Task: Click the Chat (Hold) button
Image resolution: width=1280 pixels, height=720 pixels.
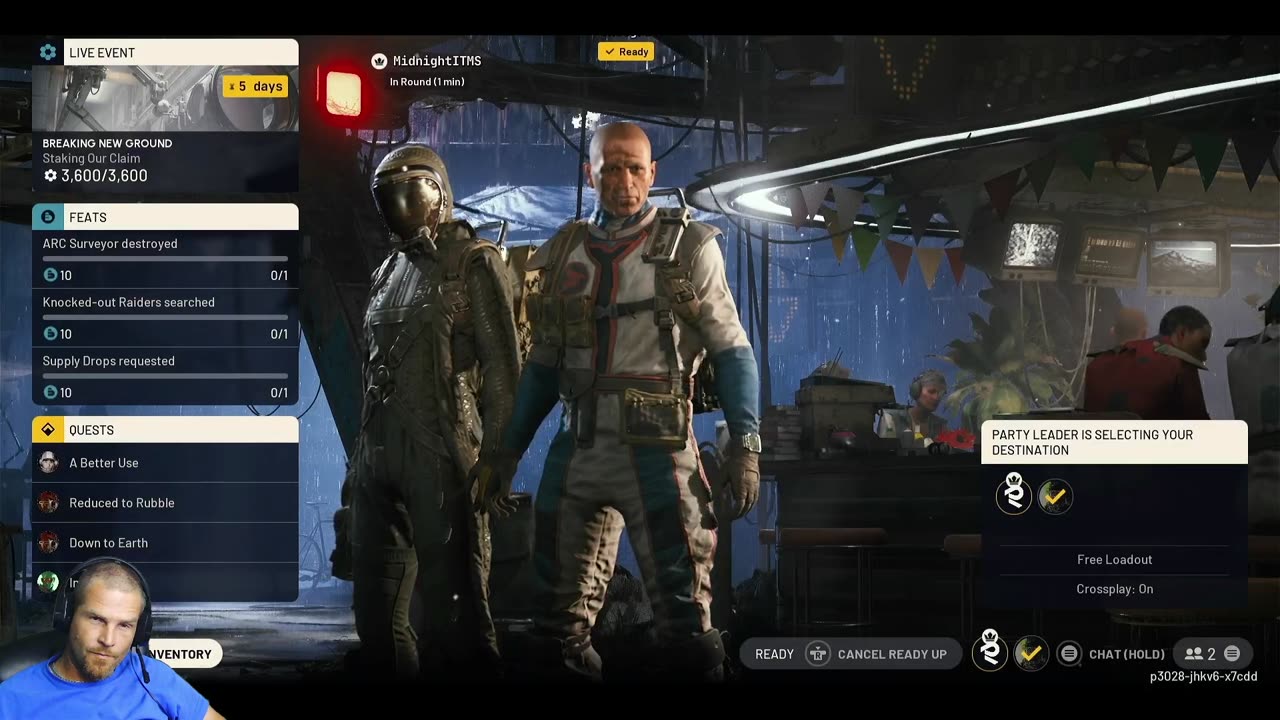Action: (x=1113, y=654)
